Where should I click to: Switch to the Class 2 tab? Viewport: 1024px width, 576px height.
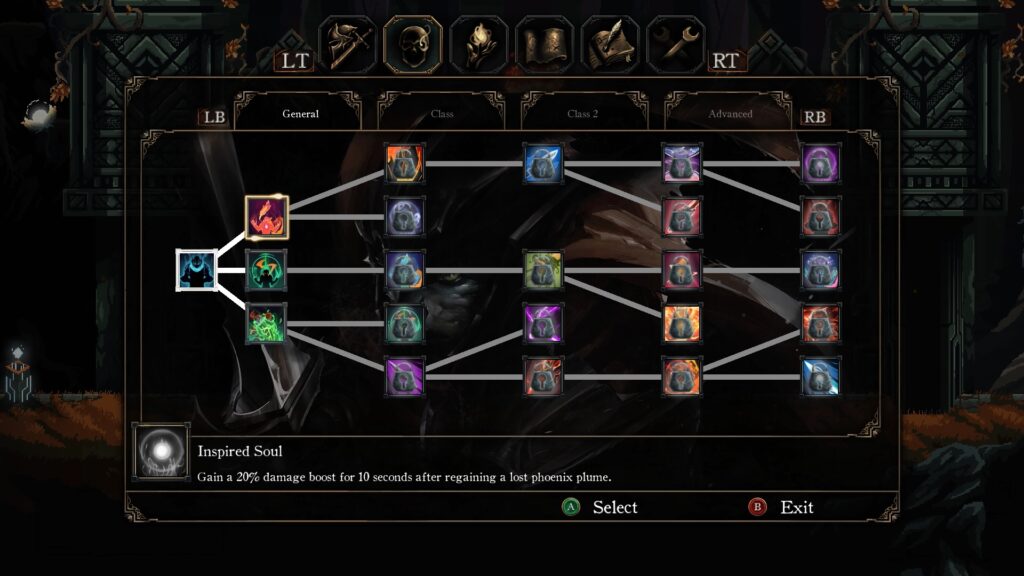(583, 114)
